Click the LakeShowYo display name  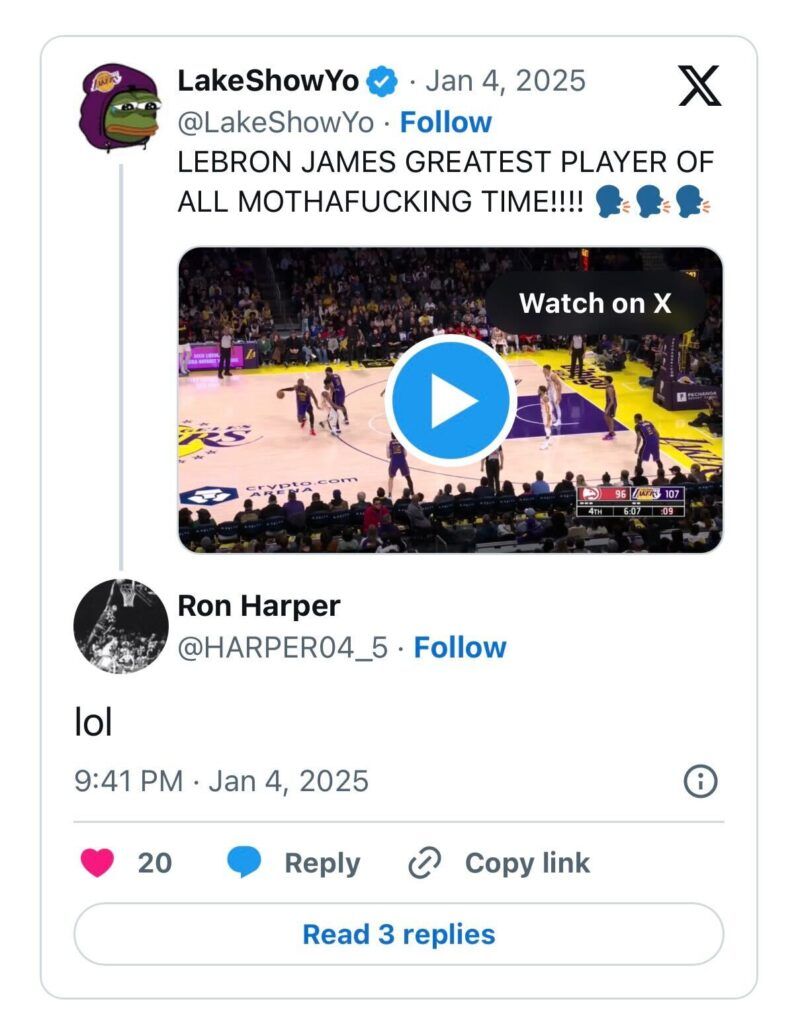click(268, 81)
